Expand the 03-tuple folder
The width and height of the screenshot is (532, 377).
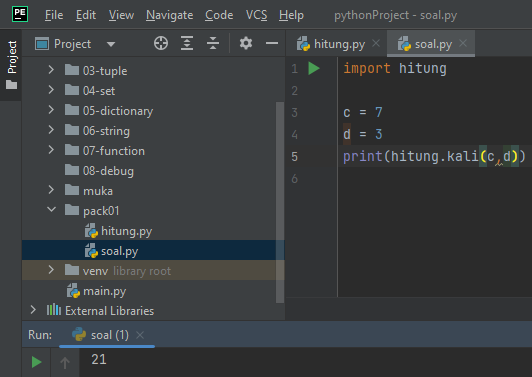(x=51, y=70)
